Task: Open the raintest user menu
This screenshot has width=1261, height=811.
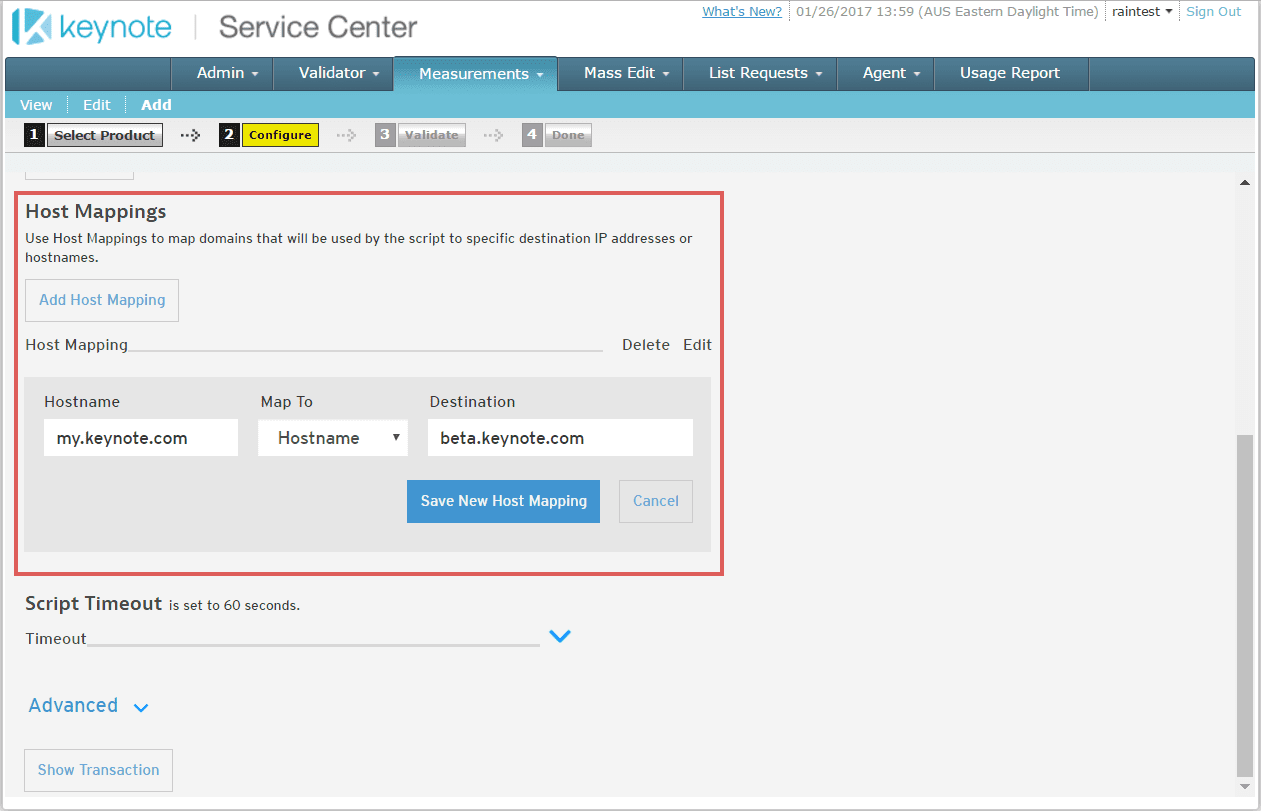Action: pos(1142,12)
